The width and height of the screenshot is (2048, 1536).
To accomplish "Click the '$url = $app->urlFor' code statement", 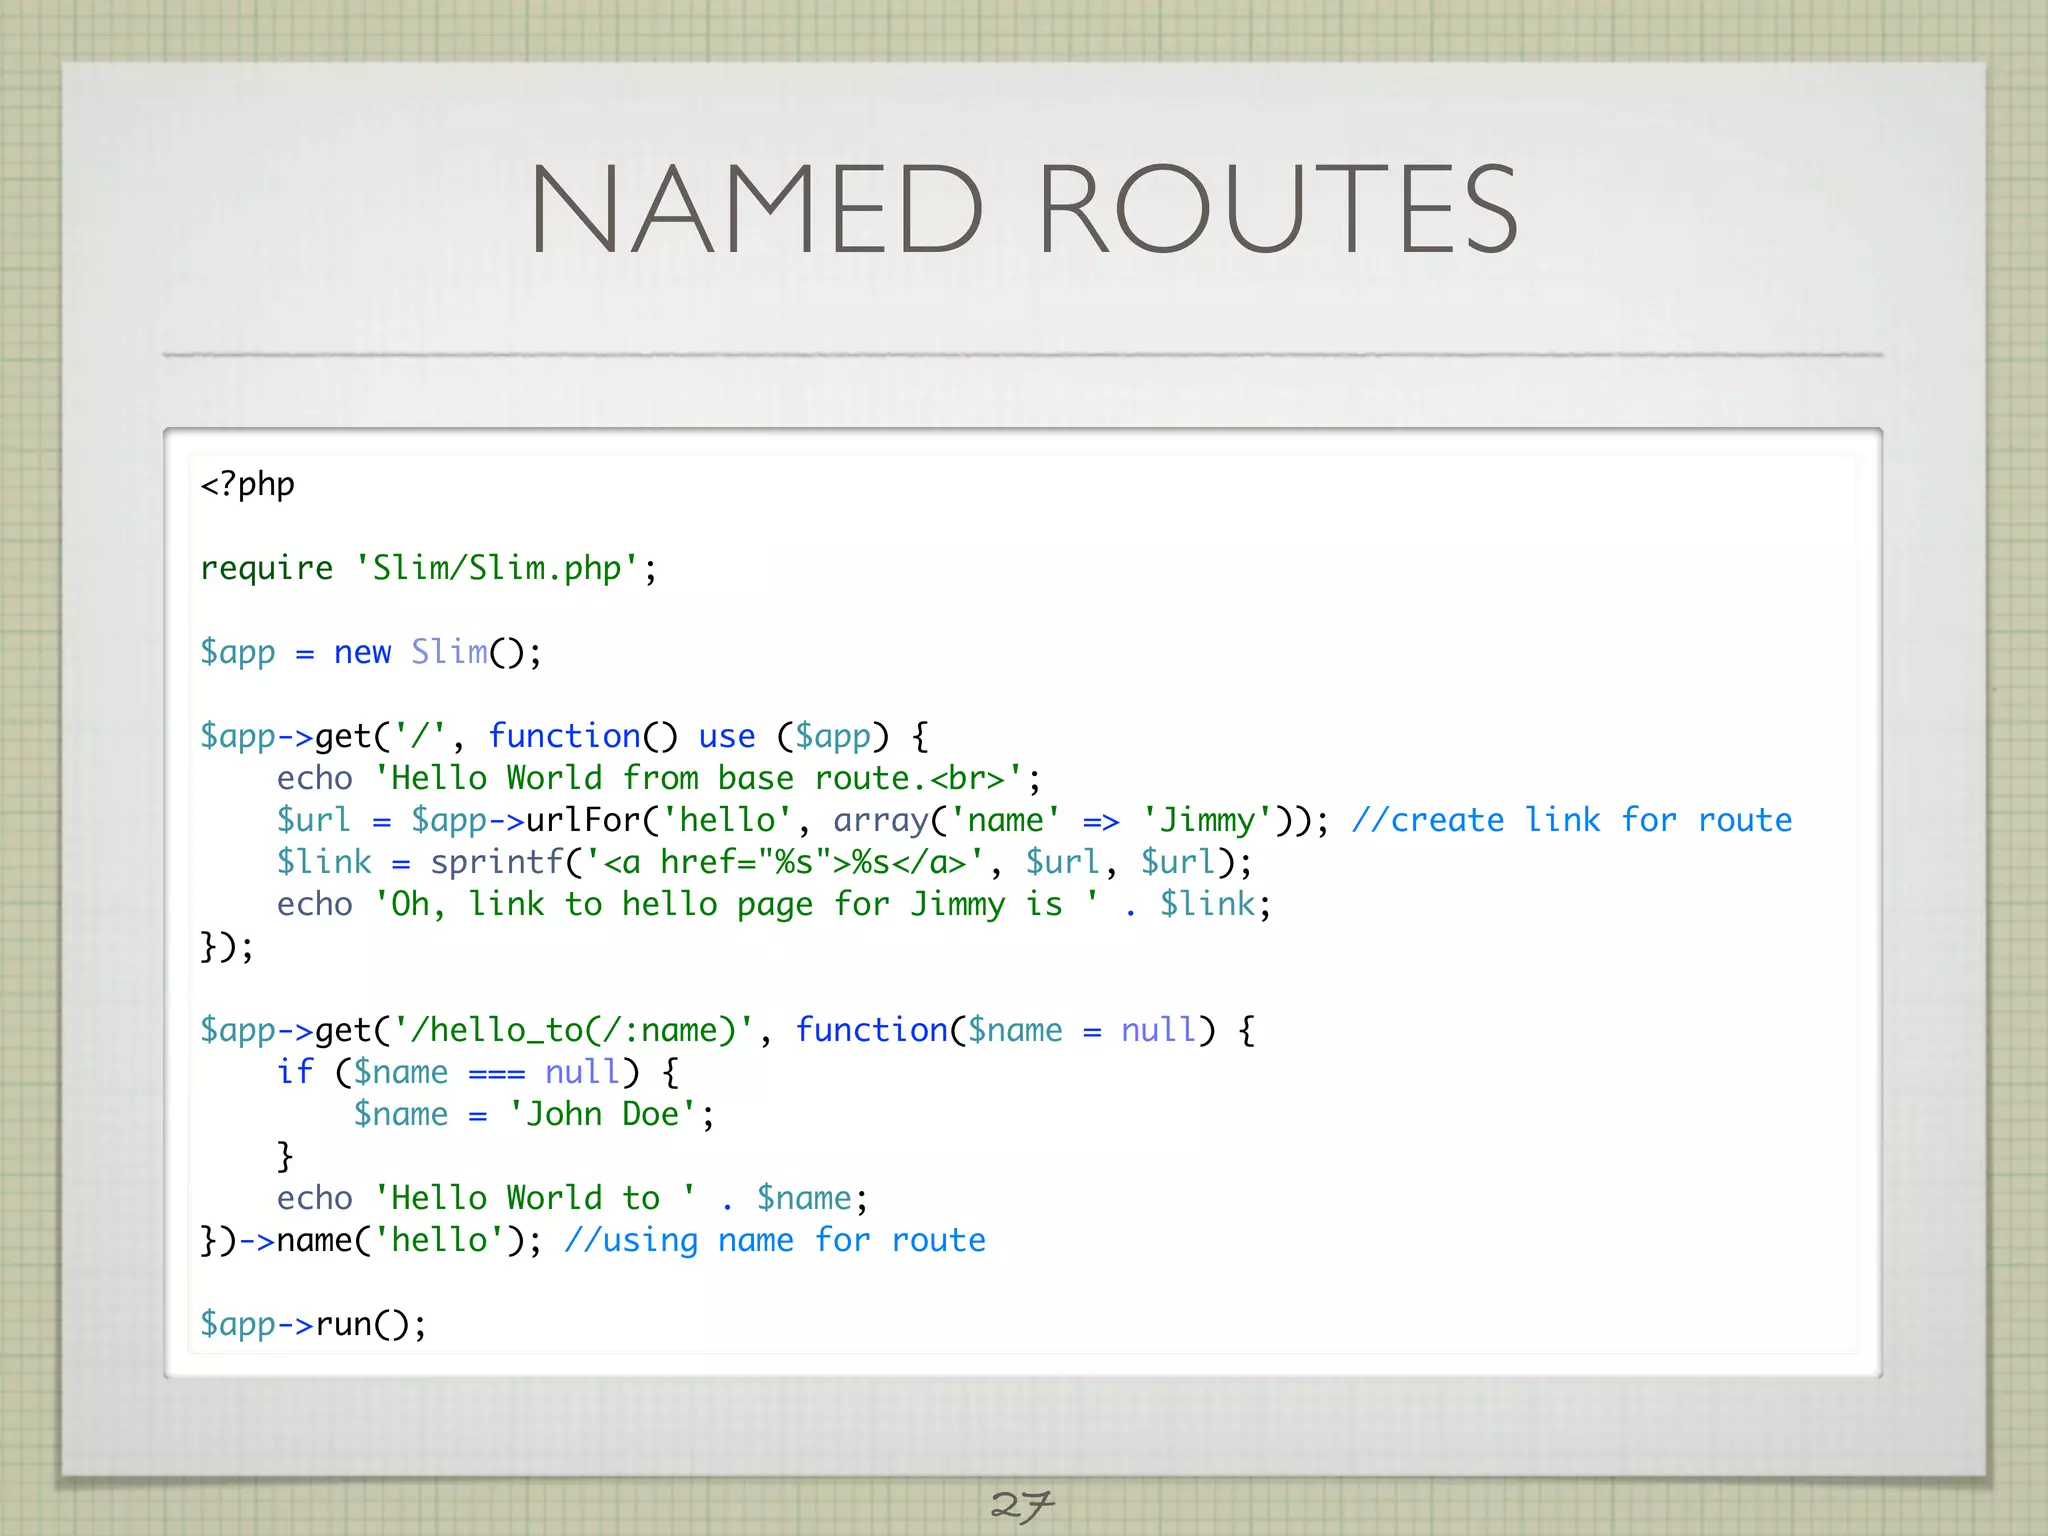I will point(803,820).
